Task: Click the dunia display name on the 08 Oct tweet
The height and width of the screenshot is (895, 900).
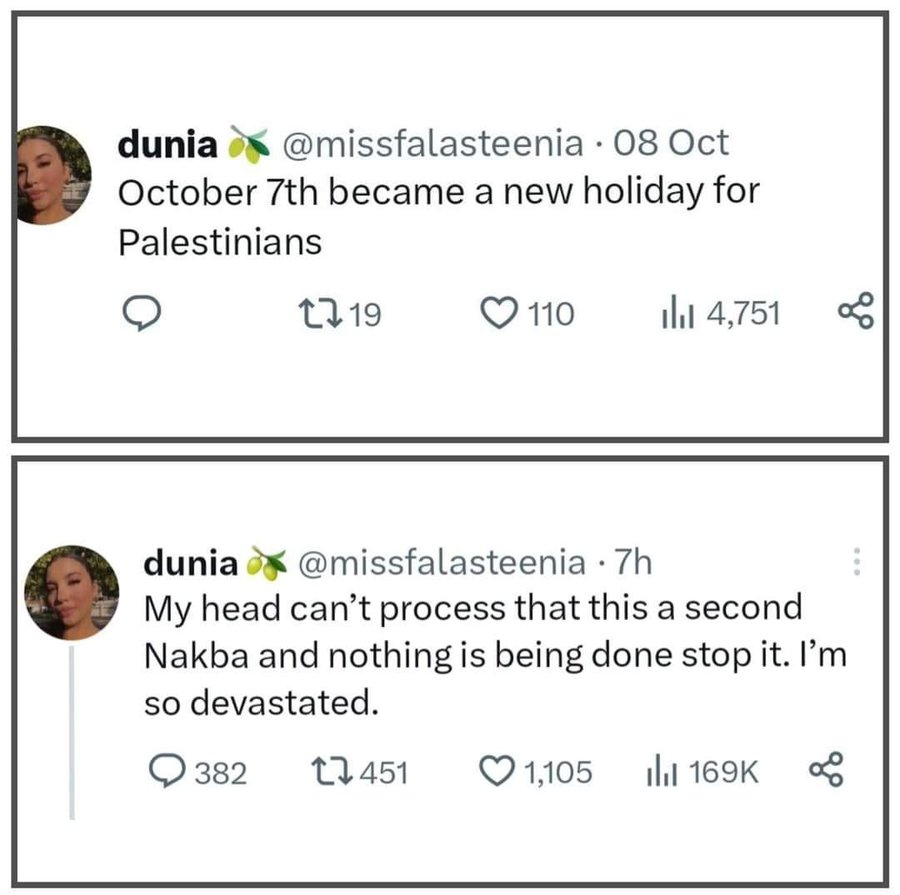Action: (x=167, y=144)
